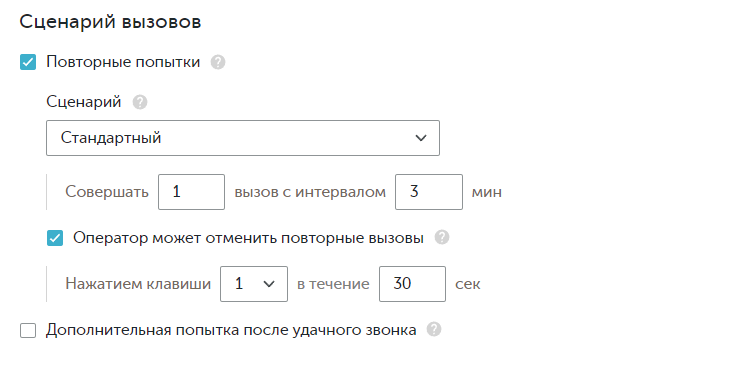738x369 pixels.
Task: Click the question mark next to Сценарий label
Action: pos(140,102)
